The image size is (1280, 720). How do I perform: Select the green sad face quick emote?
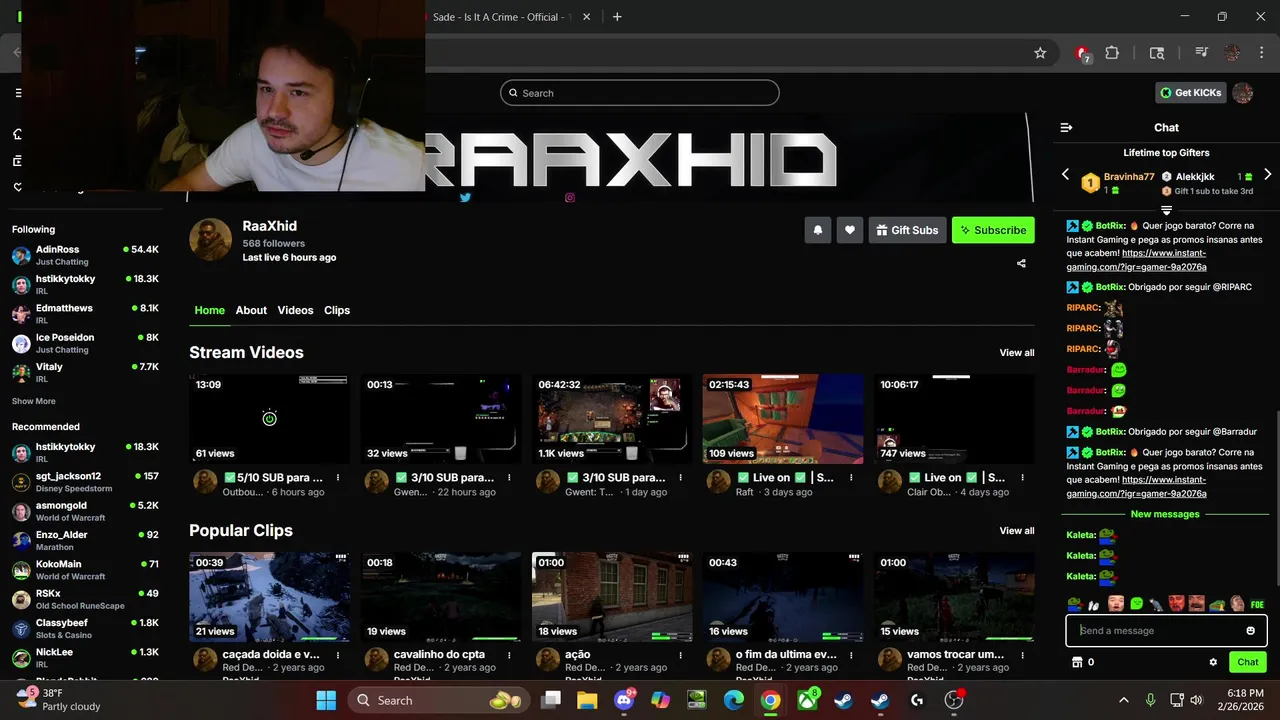click(x=1137, y=604)
